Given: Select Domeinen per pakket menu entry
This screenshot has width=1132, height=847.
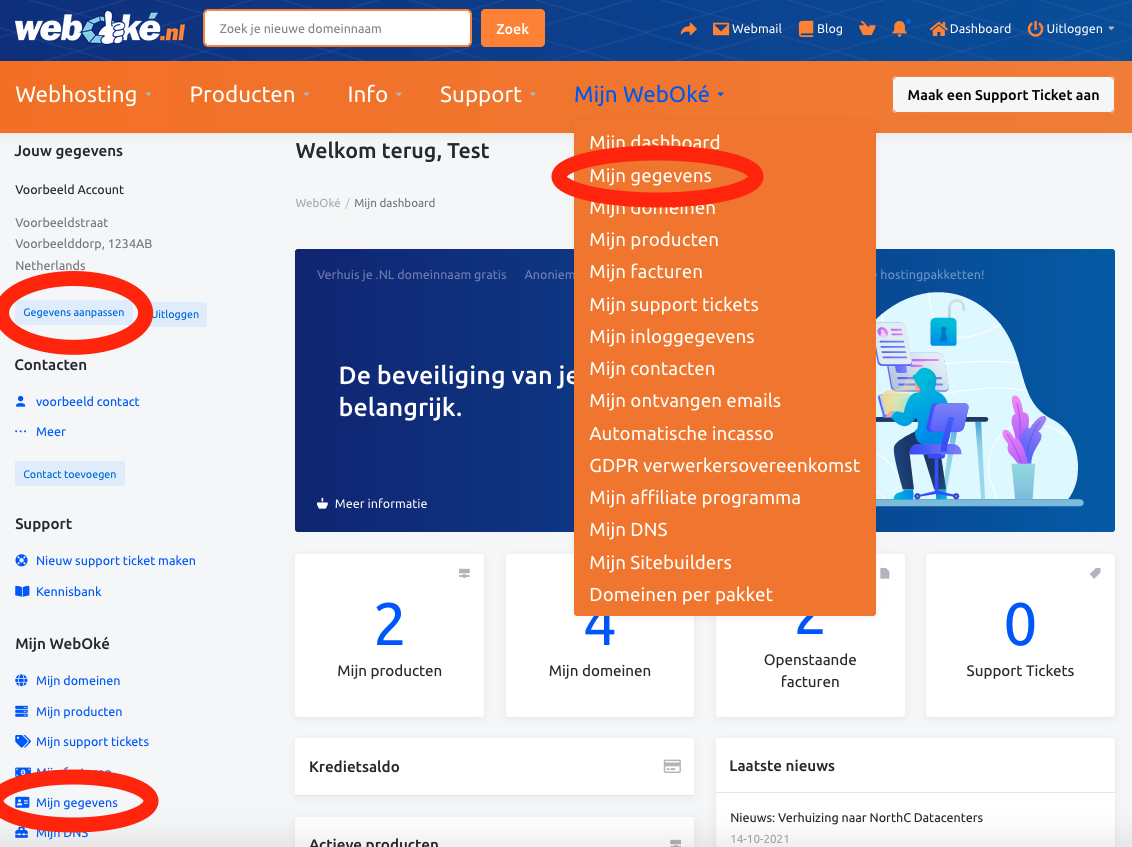Looking at the screenshot, I should (x=681, y=594).
